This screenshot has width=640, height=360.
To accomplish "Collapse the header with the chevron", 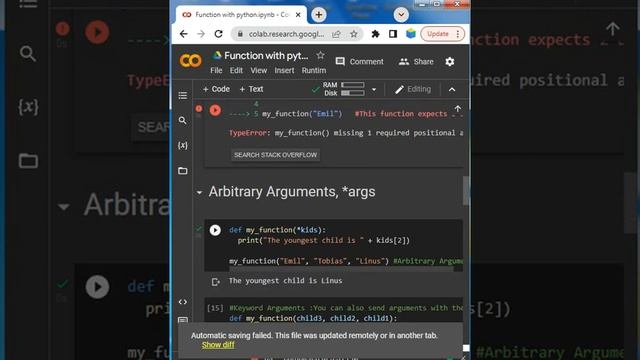I will tap(452, 89).
